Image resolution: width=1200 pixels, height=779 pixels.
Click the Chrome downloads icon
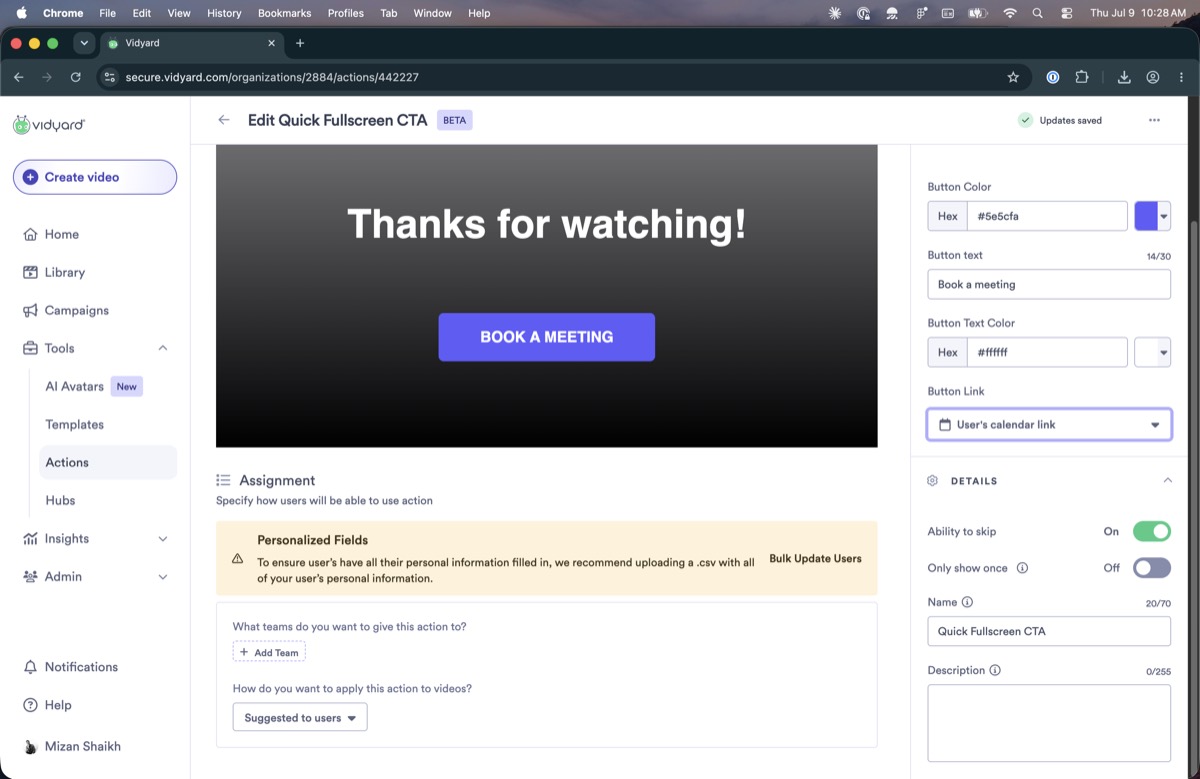pyautogui.click(x=1124, y=77)
